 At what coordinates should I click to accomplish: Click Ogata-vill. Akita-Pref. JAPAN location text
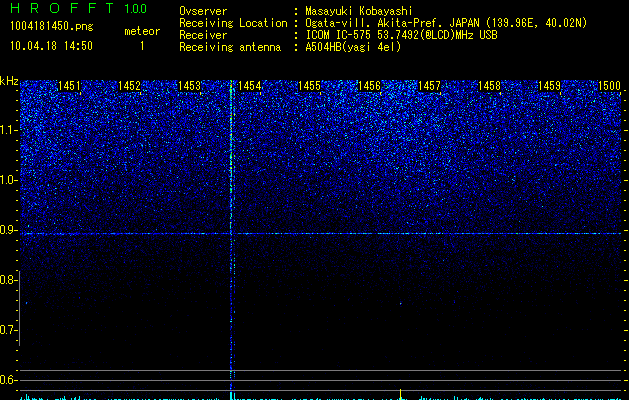(x=392, y=23)
